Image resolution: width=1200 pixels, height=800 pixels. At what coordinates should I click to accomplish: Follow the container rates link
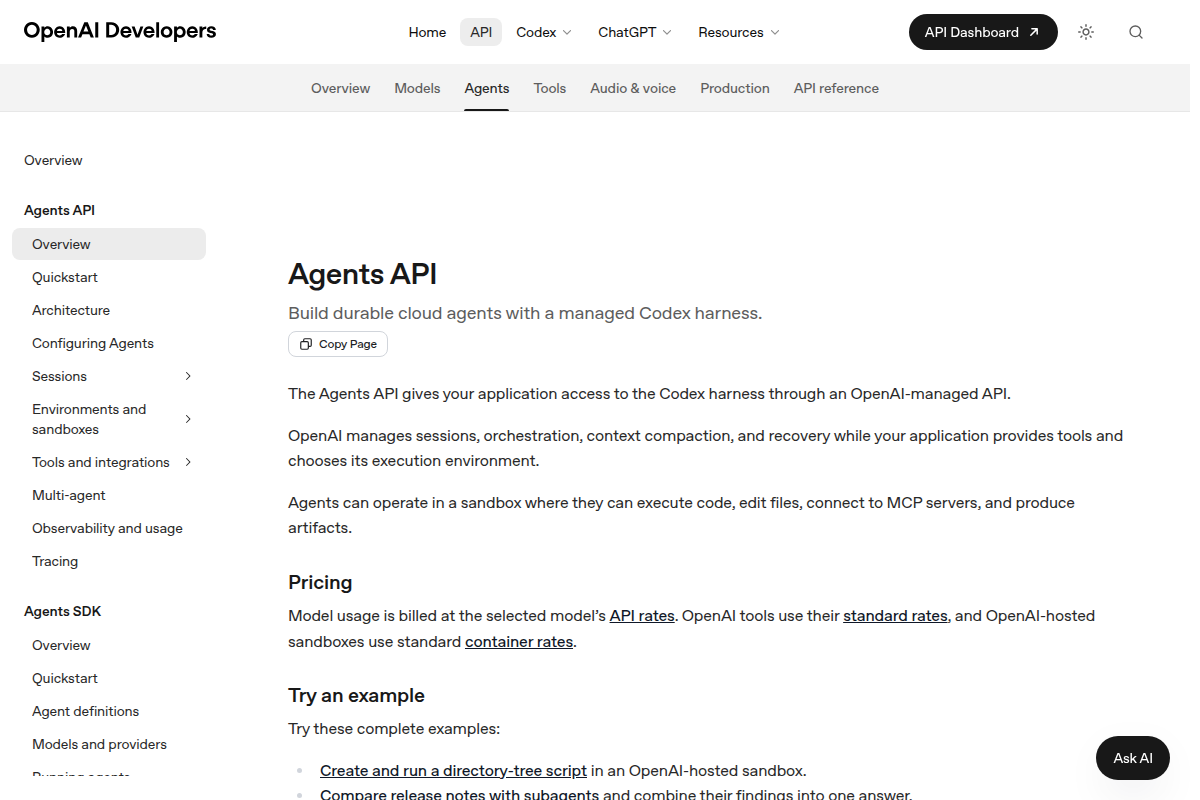click(519, 642)
